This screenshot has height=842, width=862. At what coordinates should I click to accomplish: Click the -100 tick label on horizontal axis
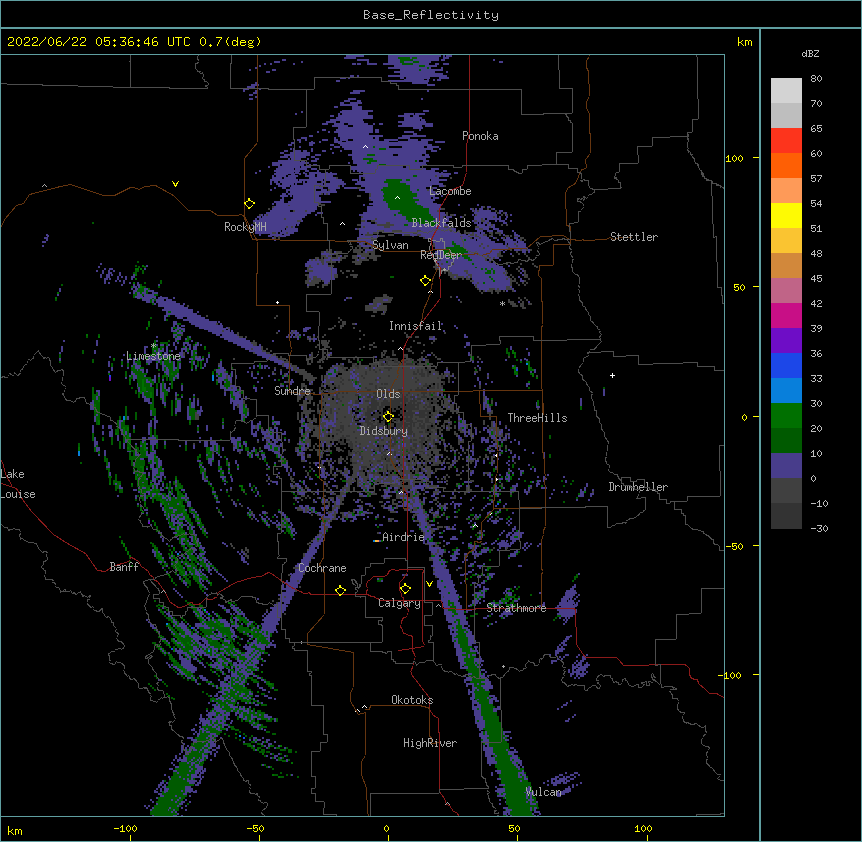pos(125,829)
